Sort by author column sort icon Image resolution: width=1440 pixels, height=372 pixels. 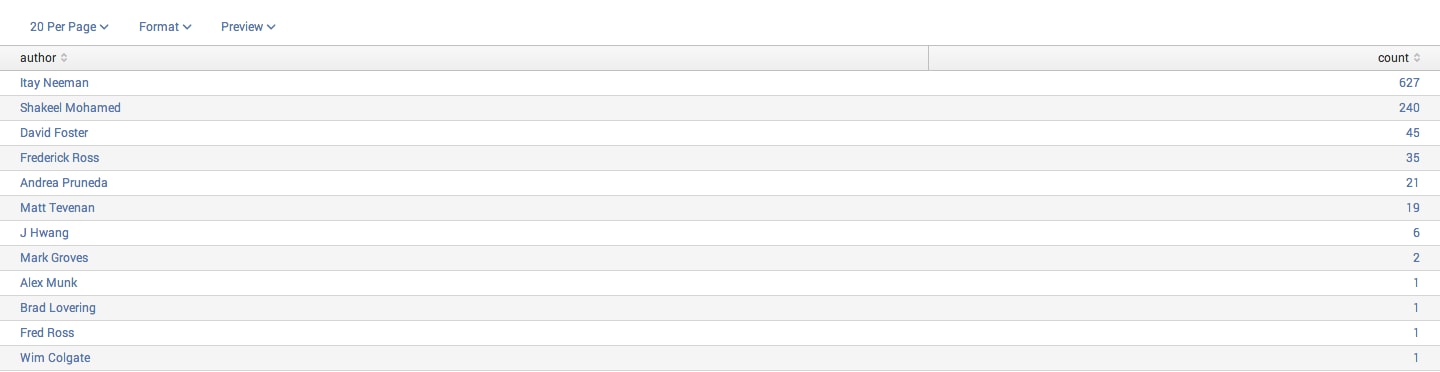tap(64, 58)
